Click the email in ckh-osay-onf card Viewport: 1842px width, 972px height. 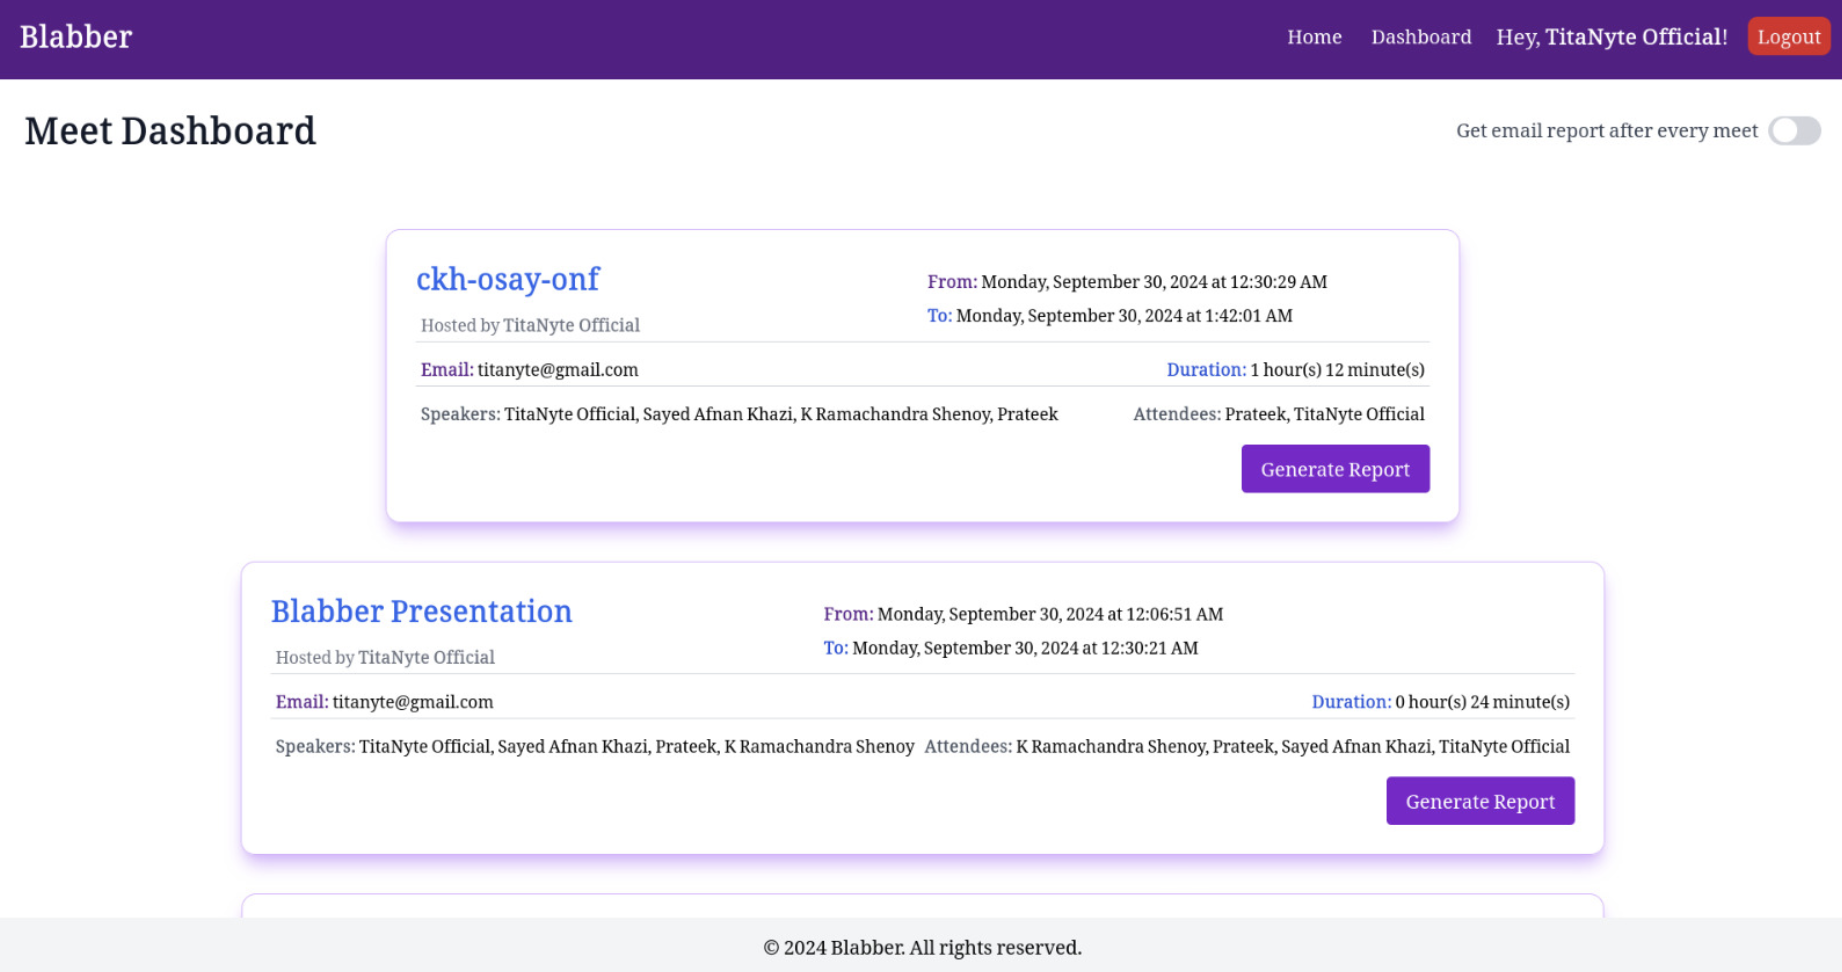557,370
